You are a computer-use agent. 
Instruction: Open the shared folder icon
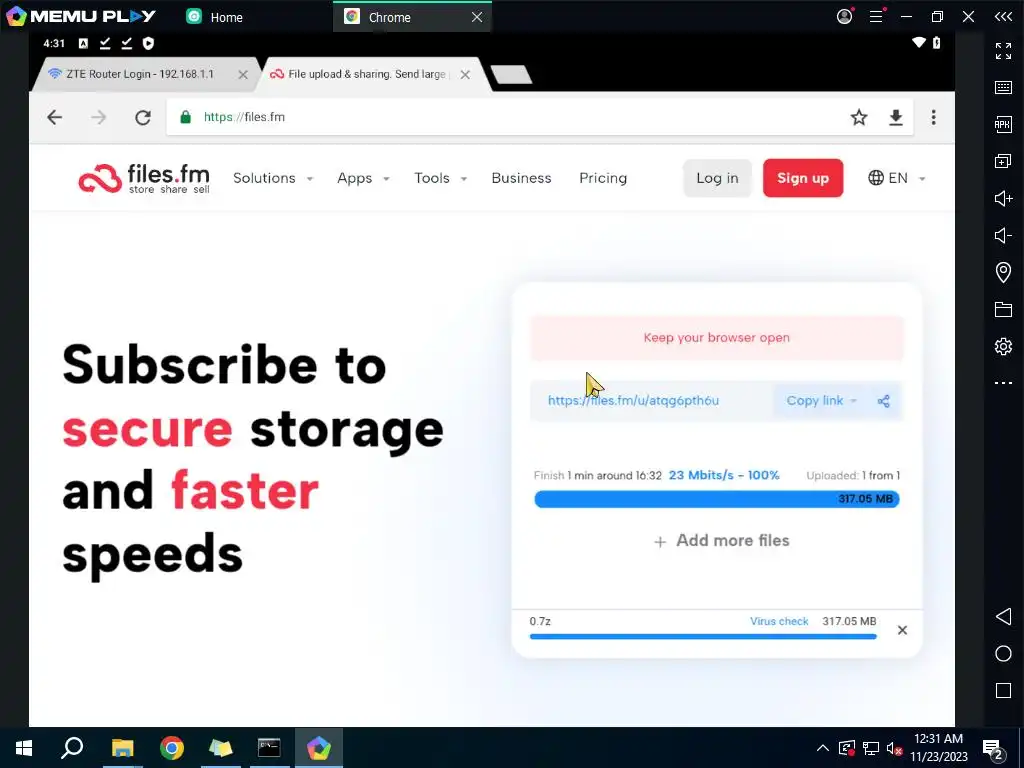[1003, 310]
